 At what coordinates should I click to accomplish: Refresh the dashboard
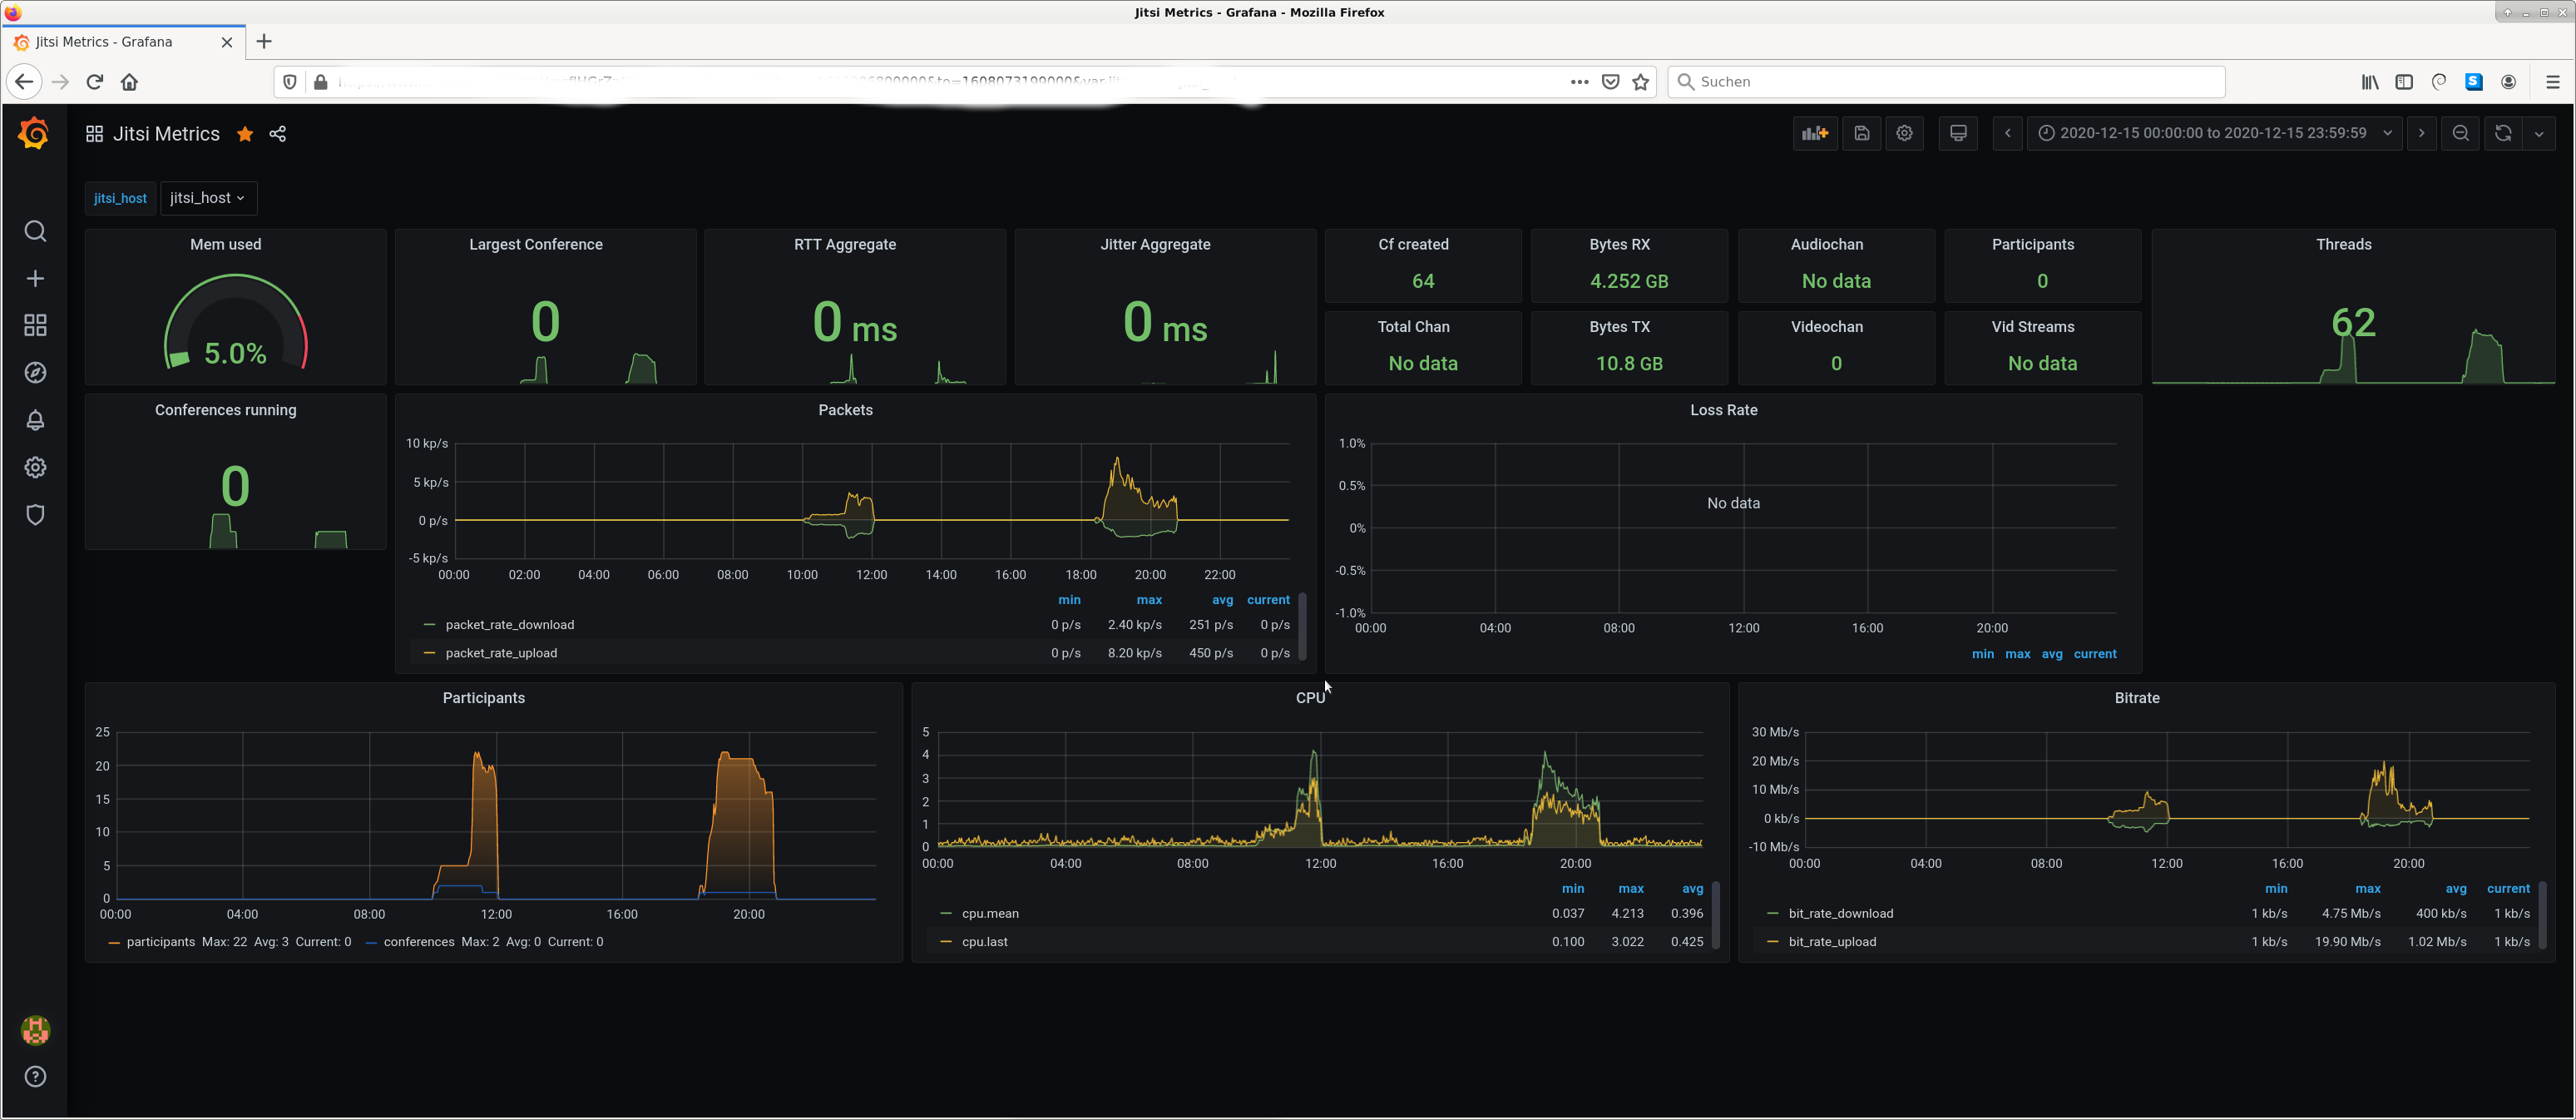(x=2503, y=133)
